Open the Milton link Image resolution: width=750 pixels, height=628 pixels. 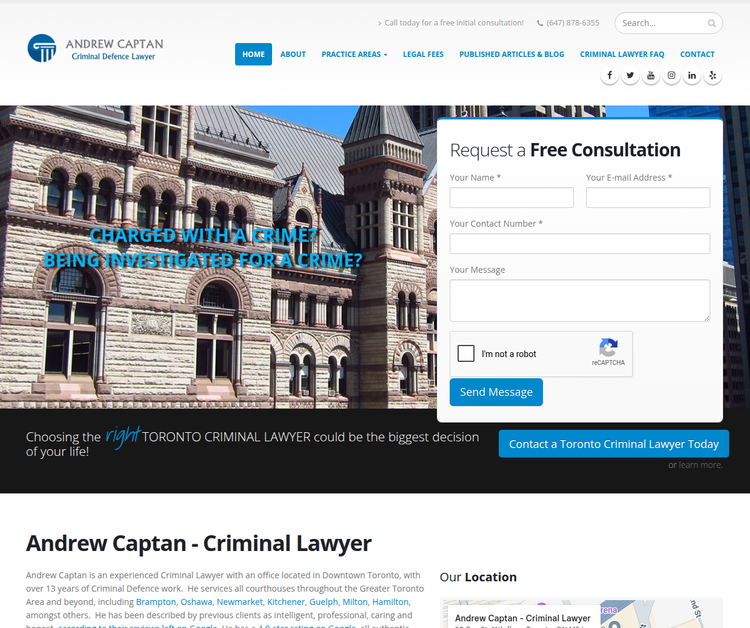(355, 602)
